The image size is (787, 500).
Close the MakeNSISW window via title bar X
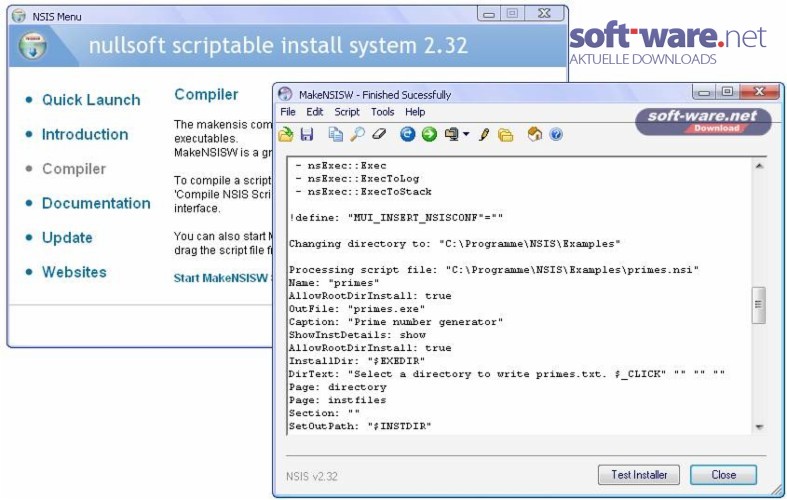[x=759, y=92]
